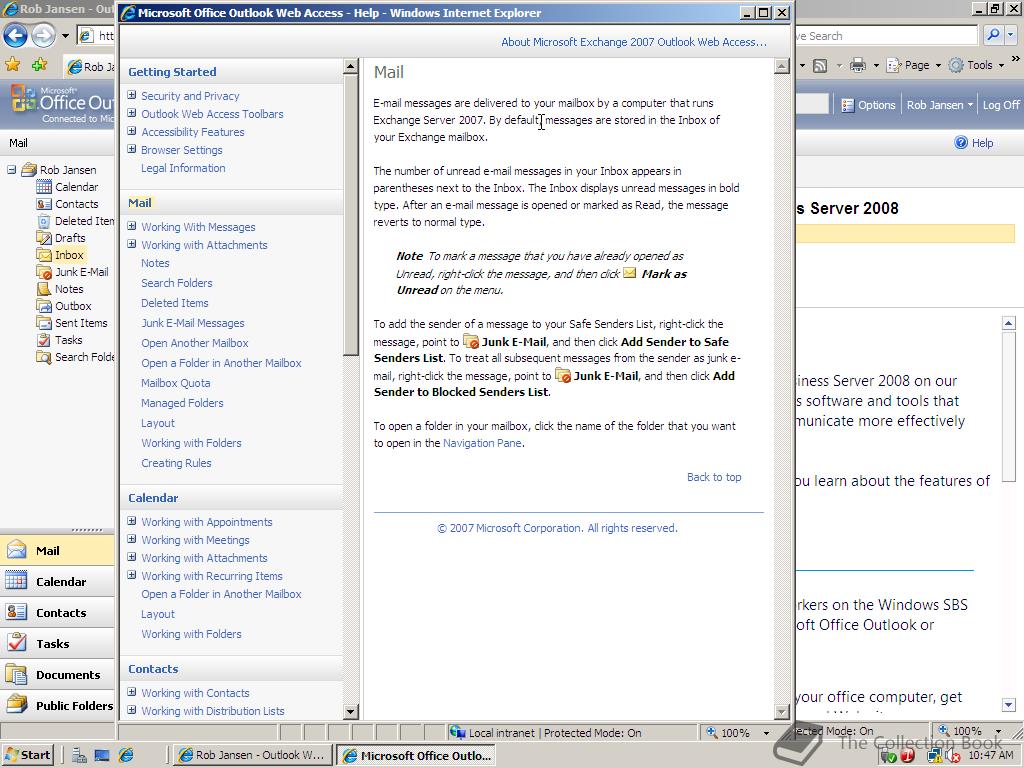Open Sent Items folder icon in tree
Screen dimensions: 1024x768
44,323
